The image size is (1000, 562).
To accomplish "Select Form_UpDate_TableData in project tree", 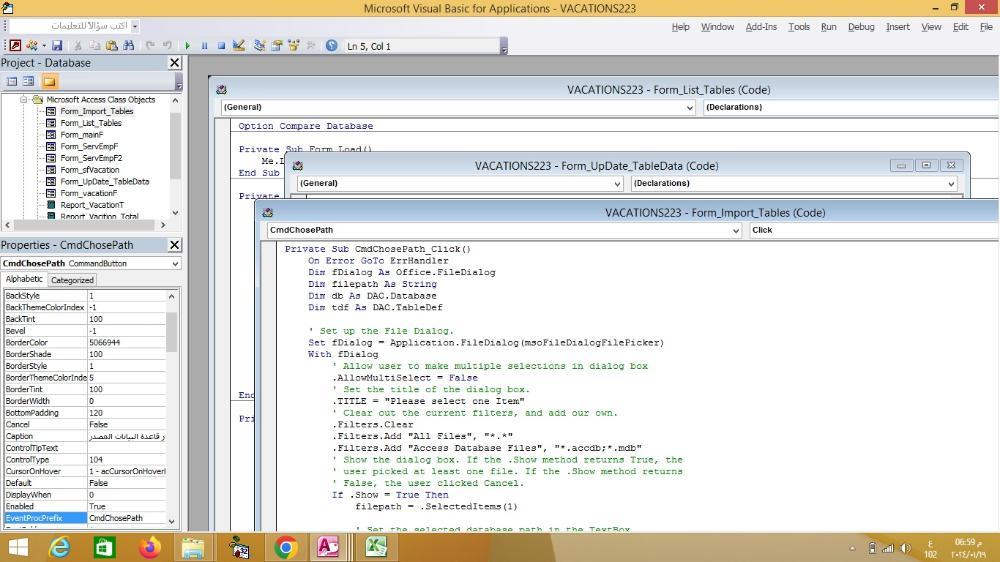I will tap(105, 181).
